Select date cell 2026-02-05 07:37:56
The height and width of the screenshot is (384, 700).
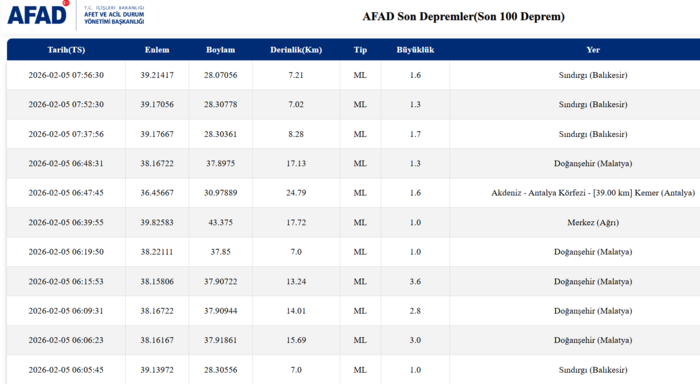coord(66,134)
